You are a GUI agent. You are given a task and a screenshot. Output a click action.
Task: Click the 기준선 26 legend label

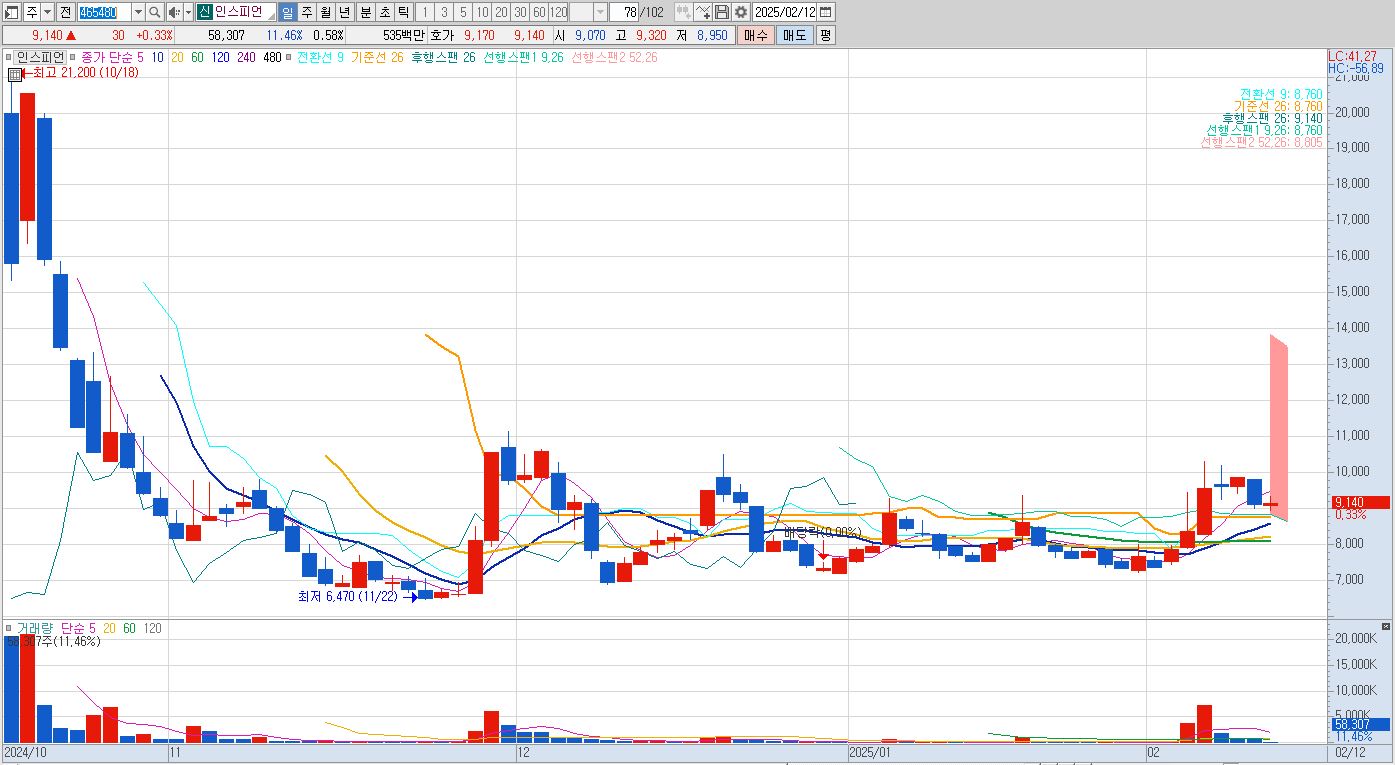(377, 57)
